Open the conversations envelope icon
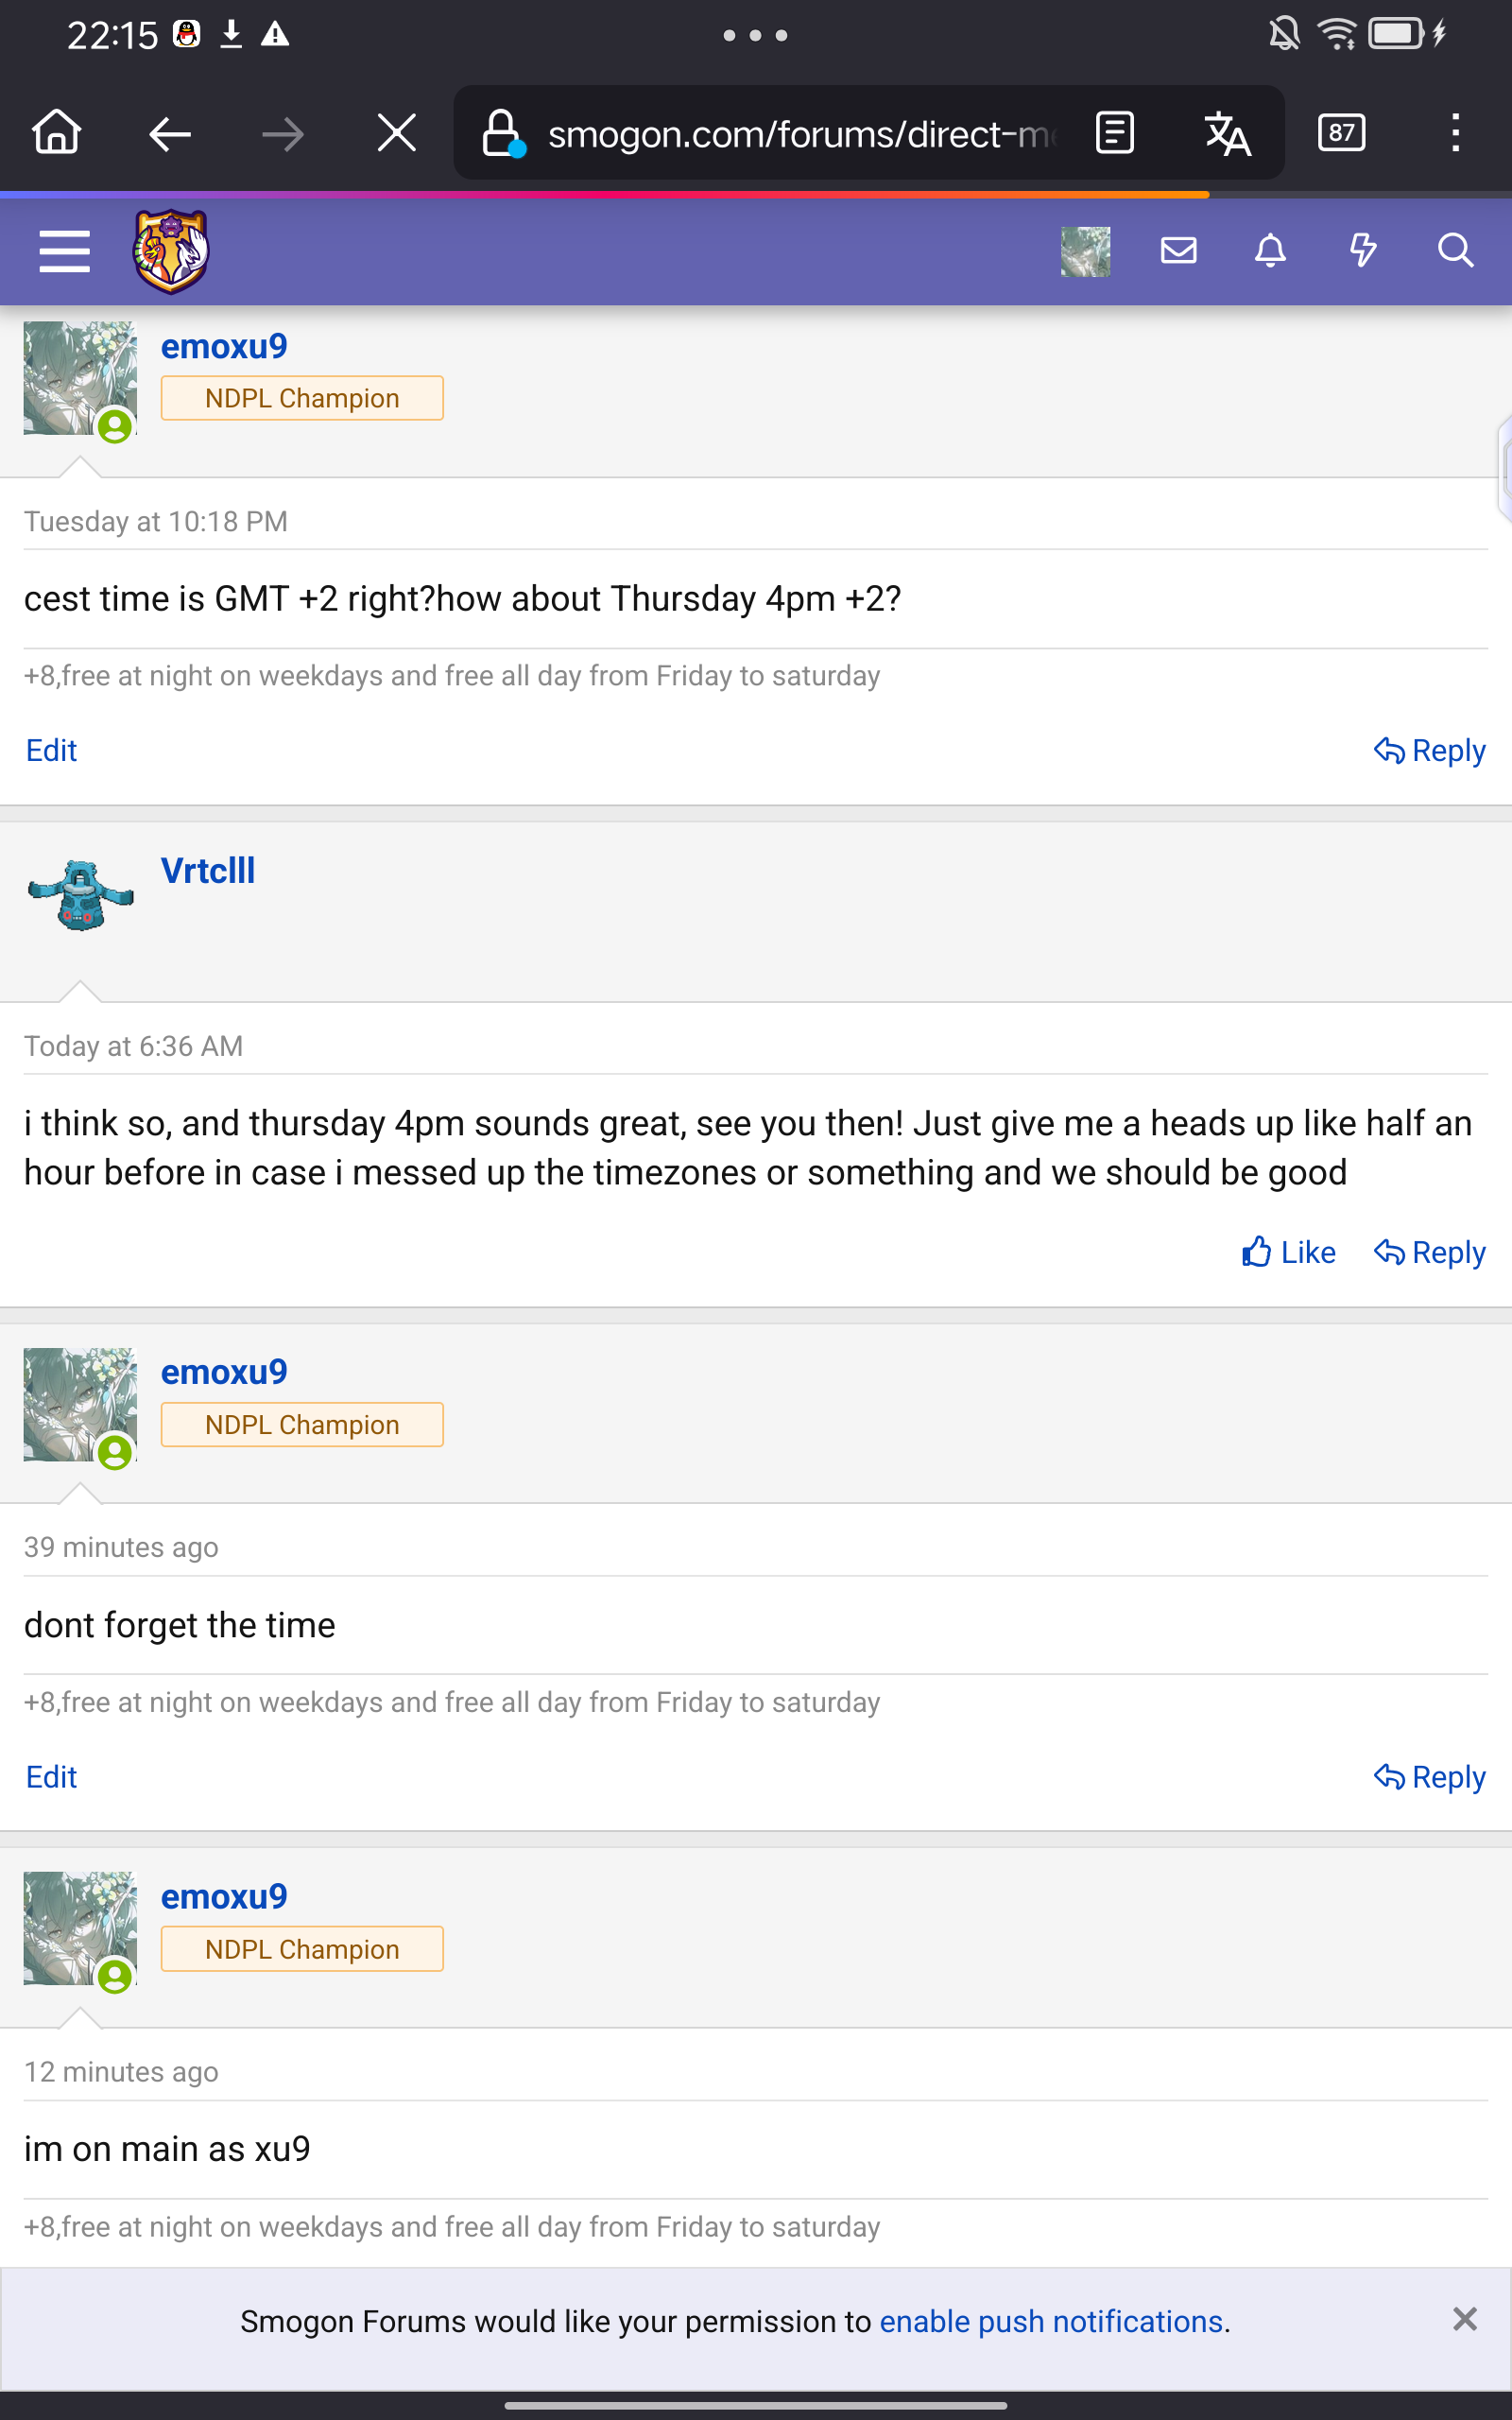 pos(1179,250)
